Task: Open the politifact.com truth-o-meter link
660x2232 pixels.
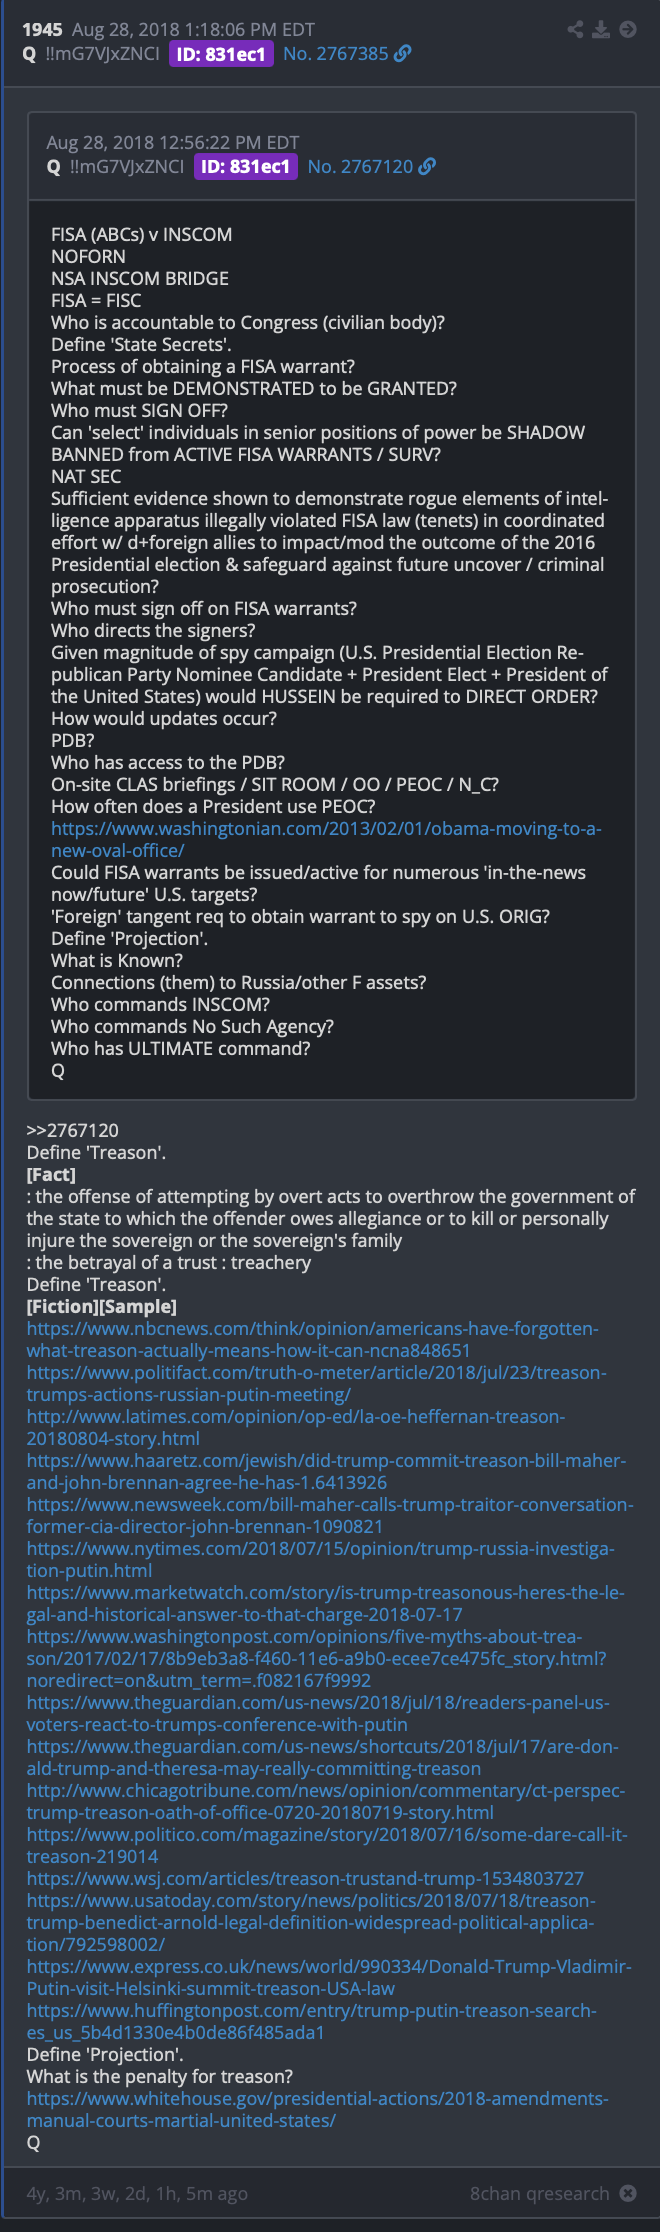Action: [317, 1383]
